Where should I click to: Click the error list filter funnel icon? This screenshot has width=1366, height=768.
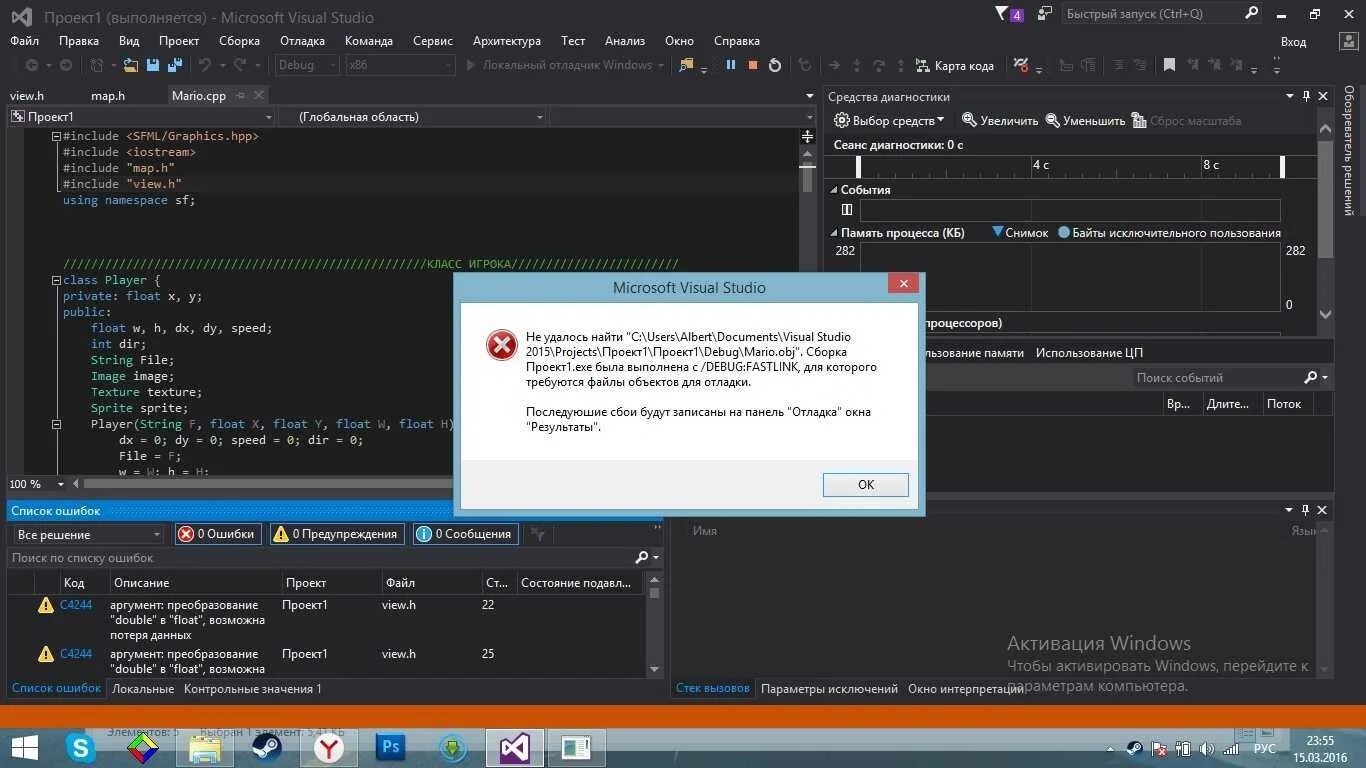[x=538, y=534]
